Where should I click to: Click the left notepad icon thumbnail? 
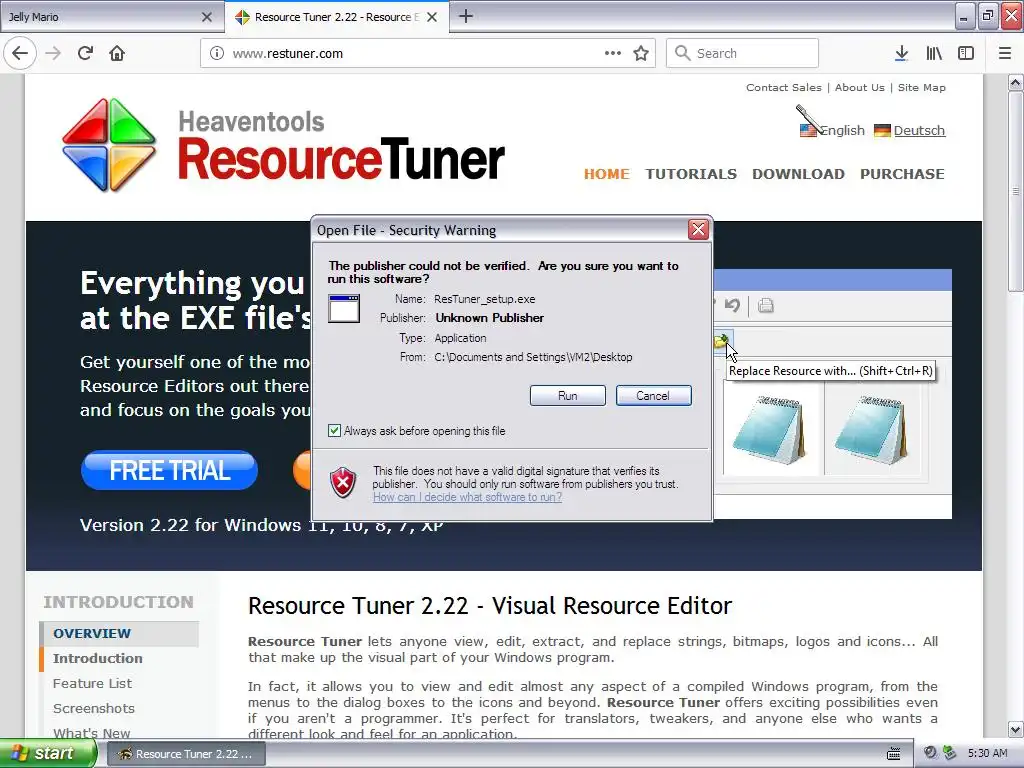pos(769,428)
